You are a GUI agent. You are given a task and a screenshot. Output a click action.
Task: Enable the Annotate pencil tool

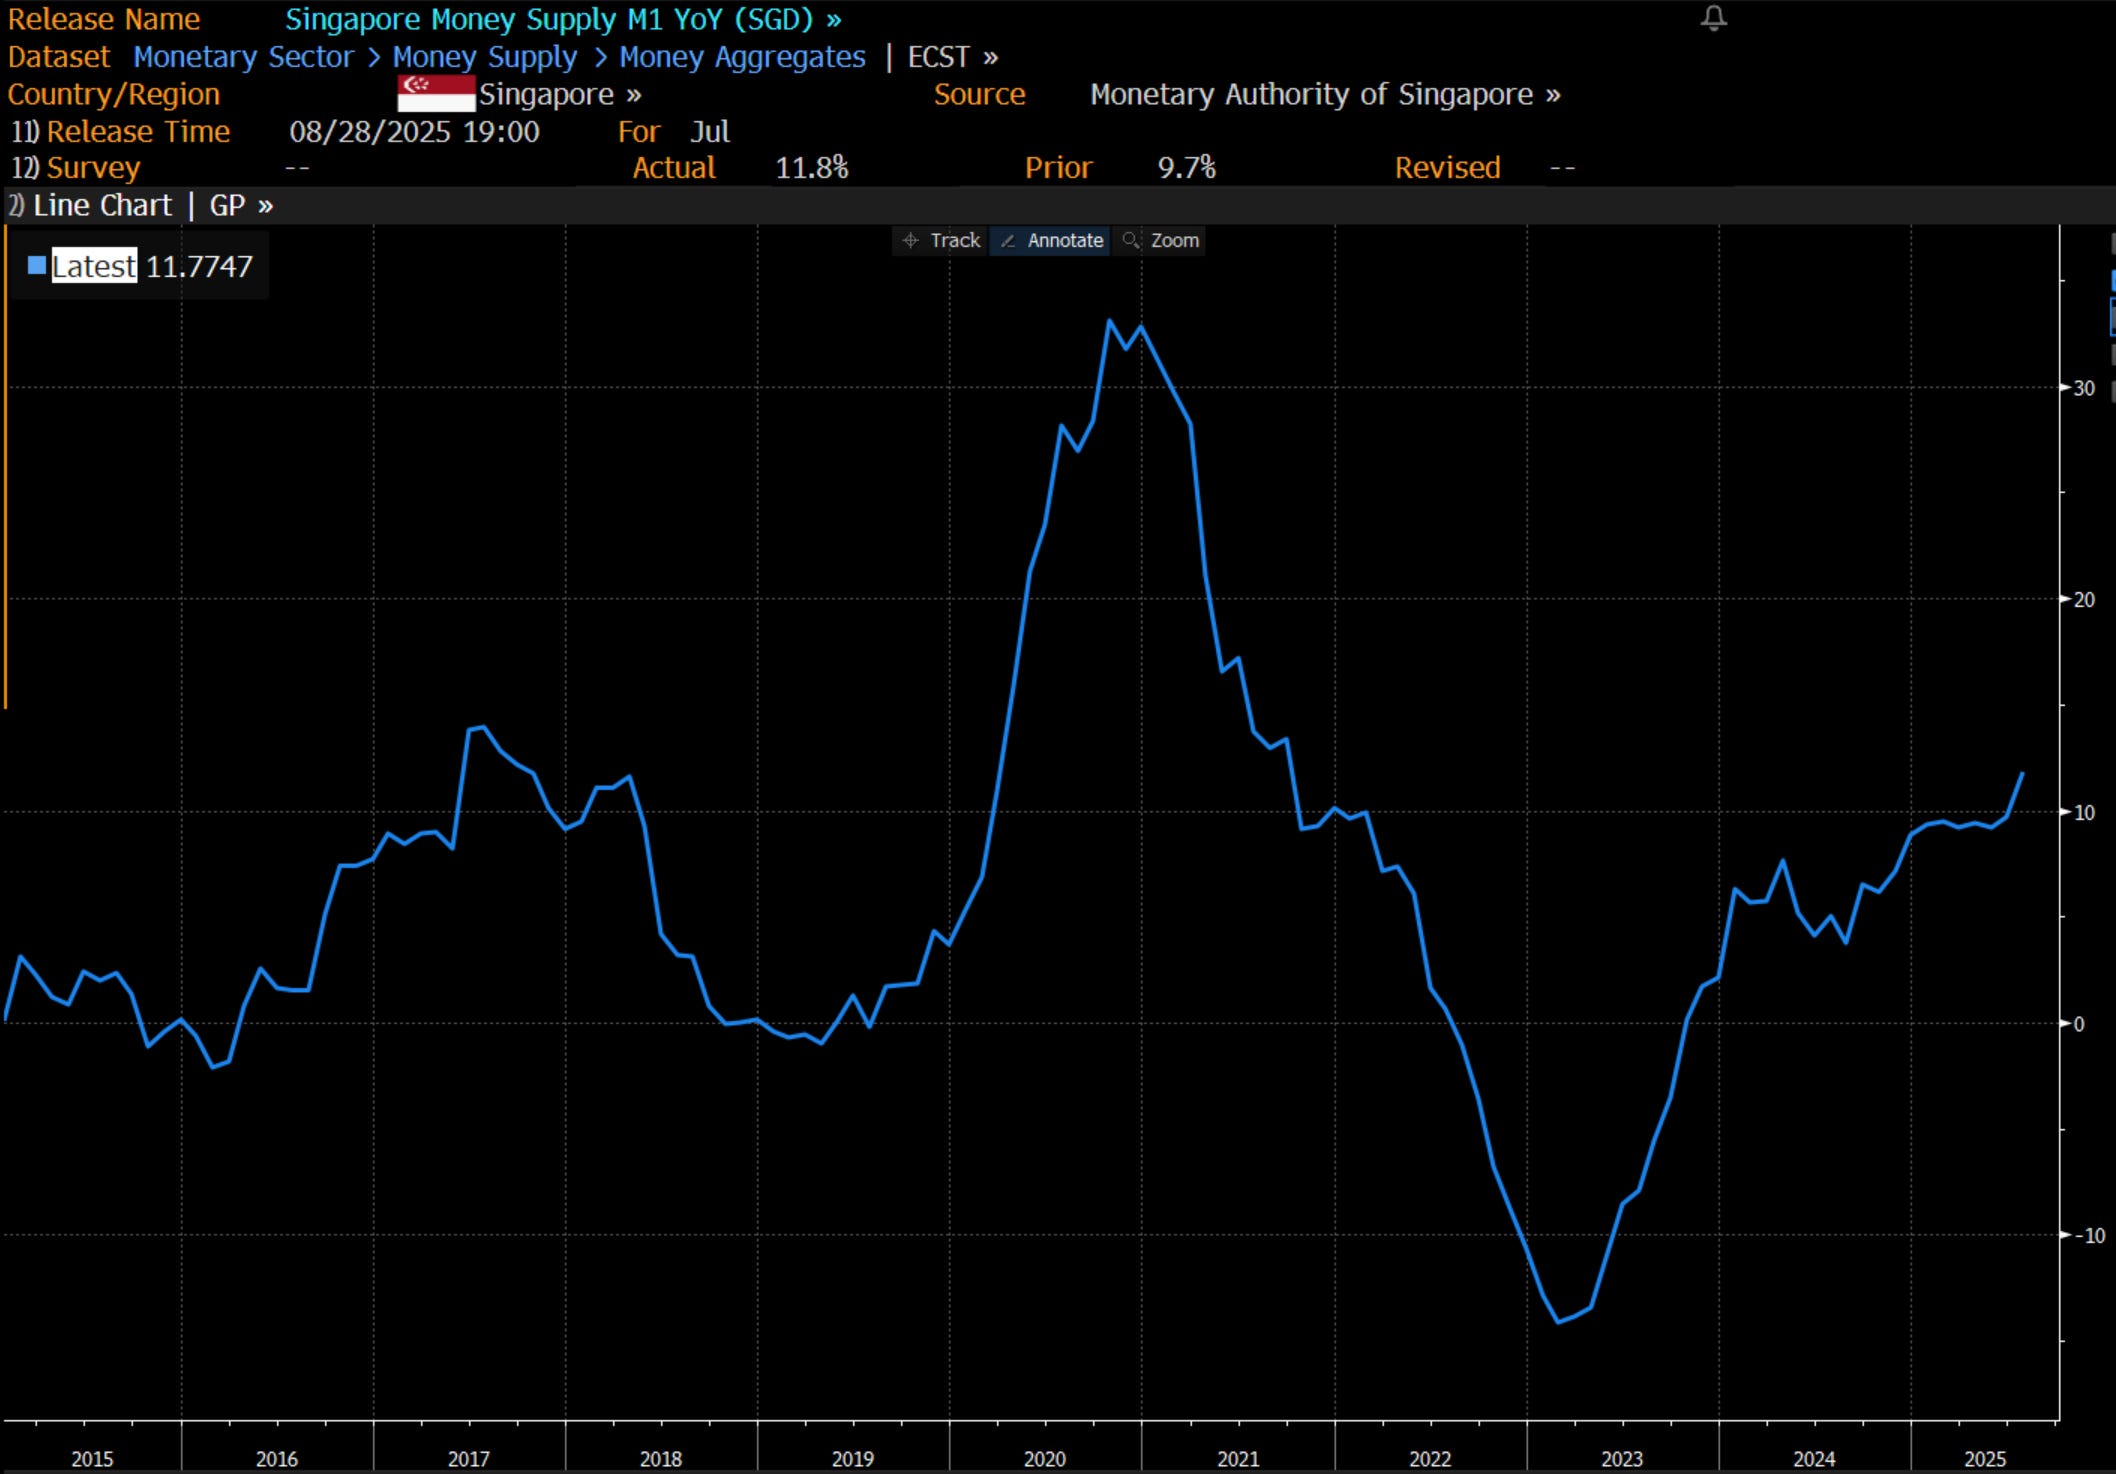(1051, 241)
